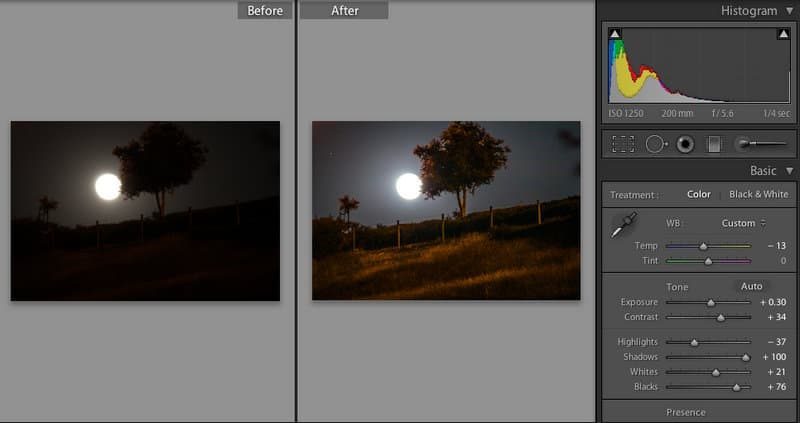Select the Graduated Filter tool
800x423 pixels.
[x=714, y=144]
